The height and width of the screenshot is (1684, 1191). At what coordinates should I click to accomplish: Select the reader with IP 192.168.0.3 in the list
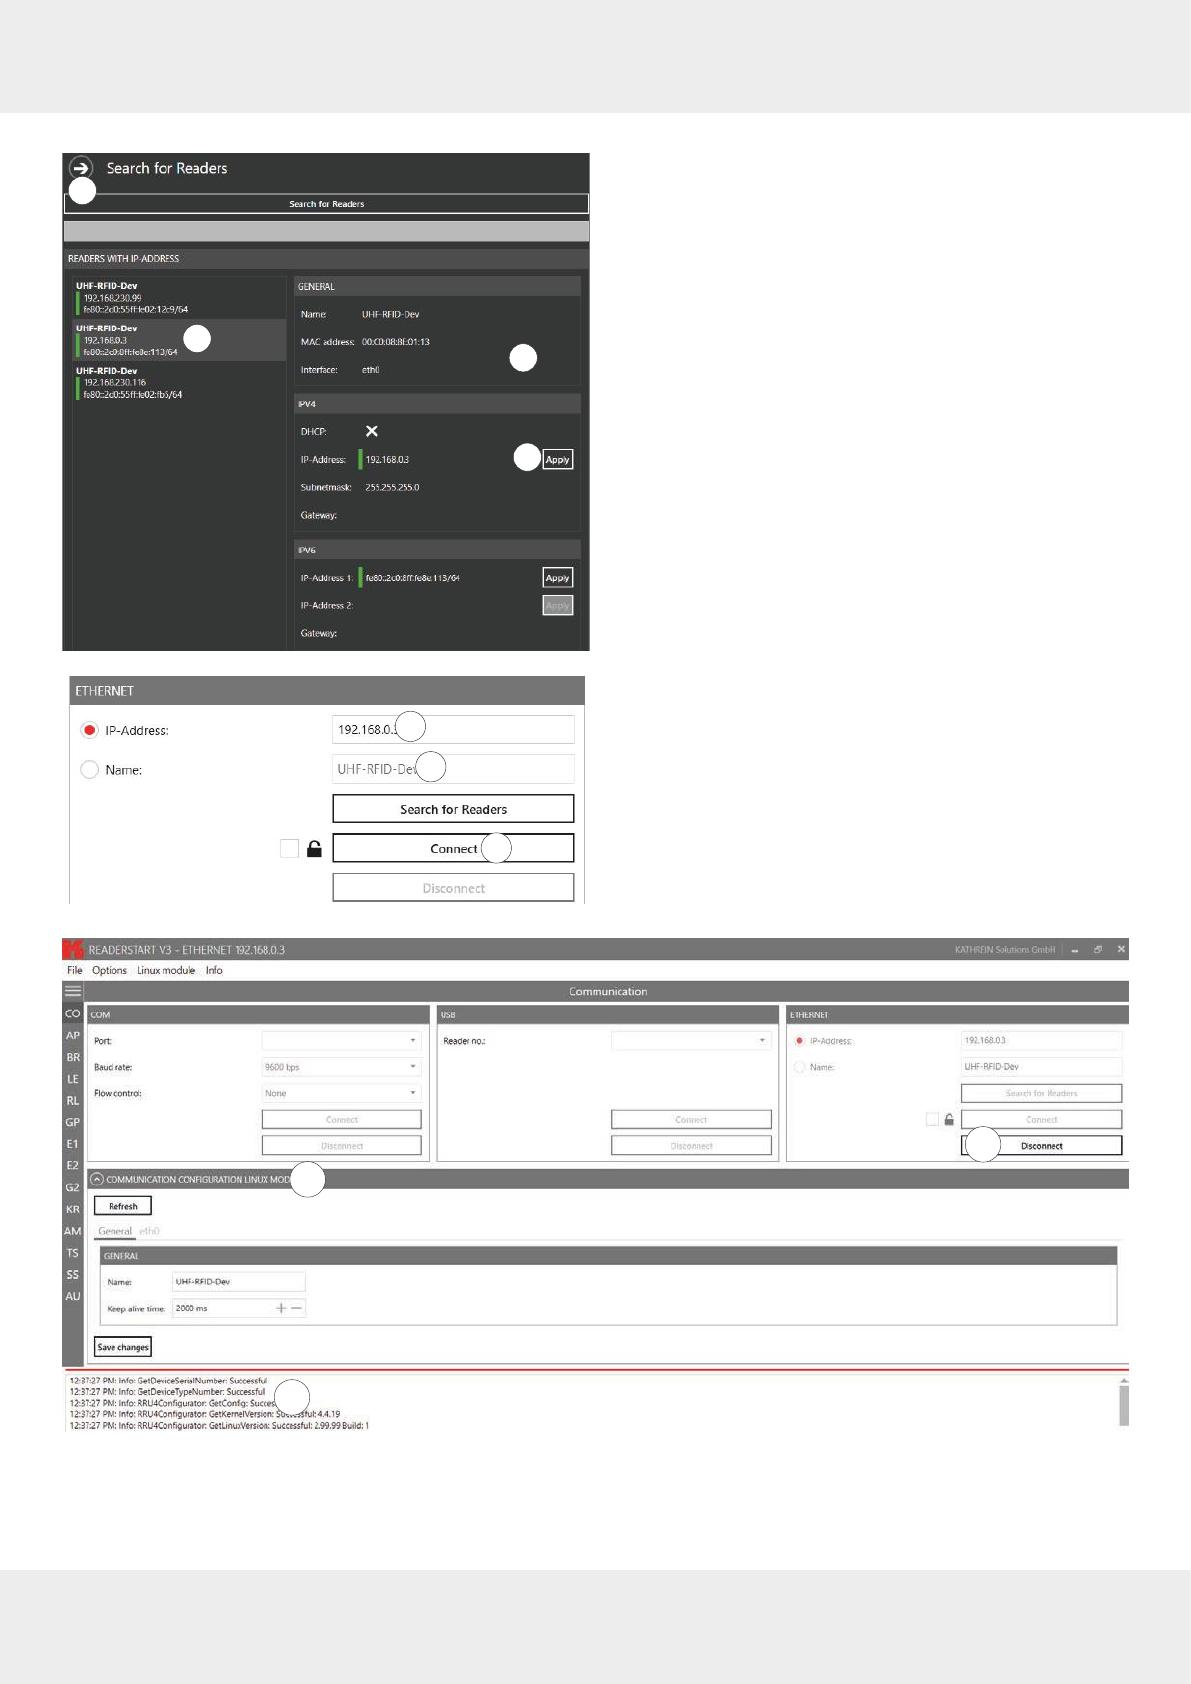coord(180,340)
